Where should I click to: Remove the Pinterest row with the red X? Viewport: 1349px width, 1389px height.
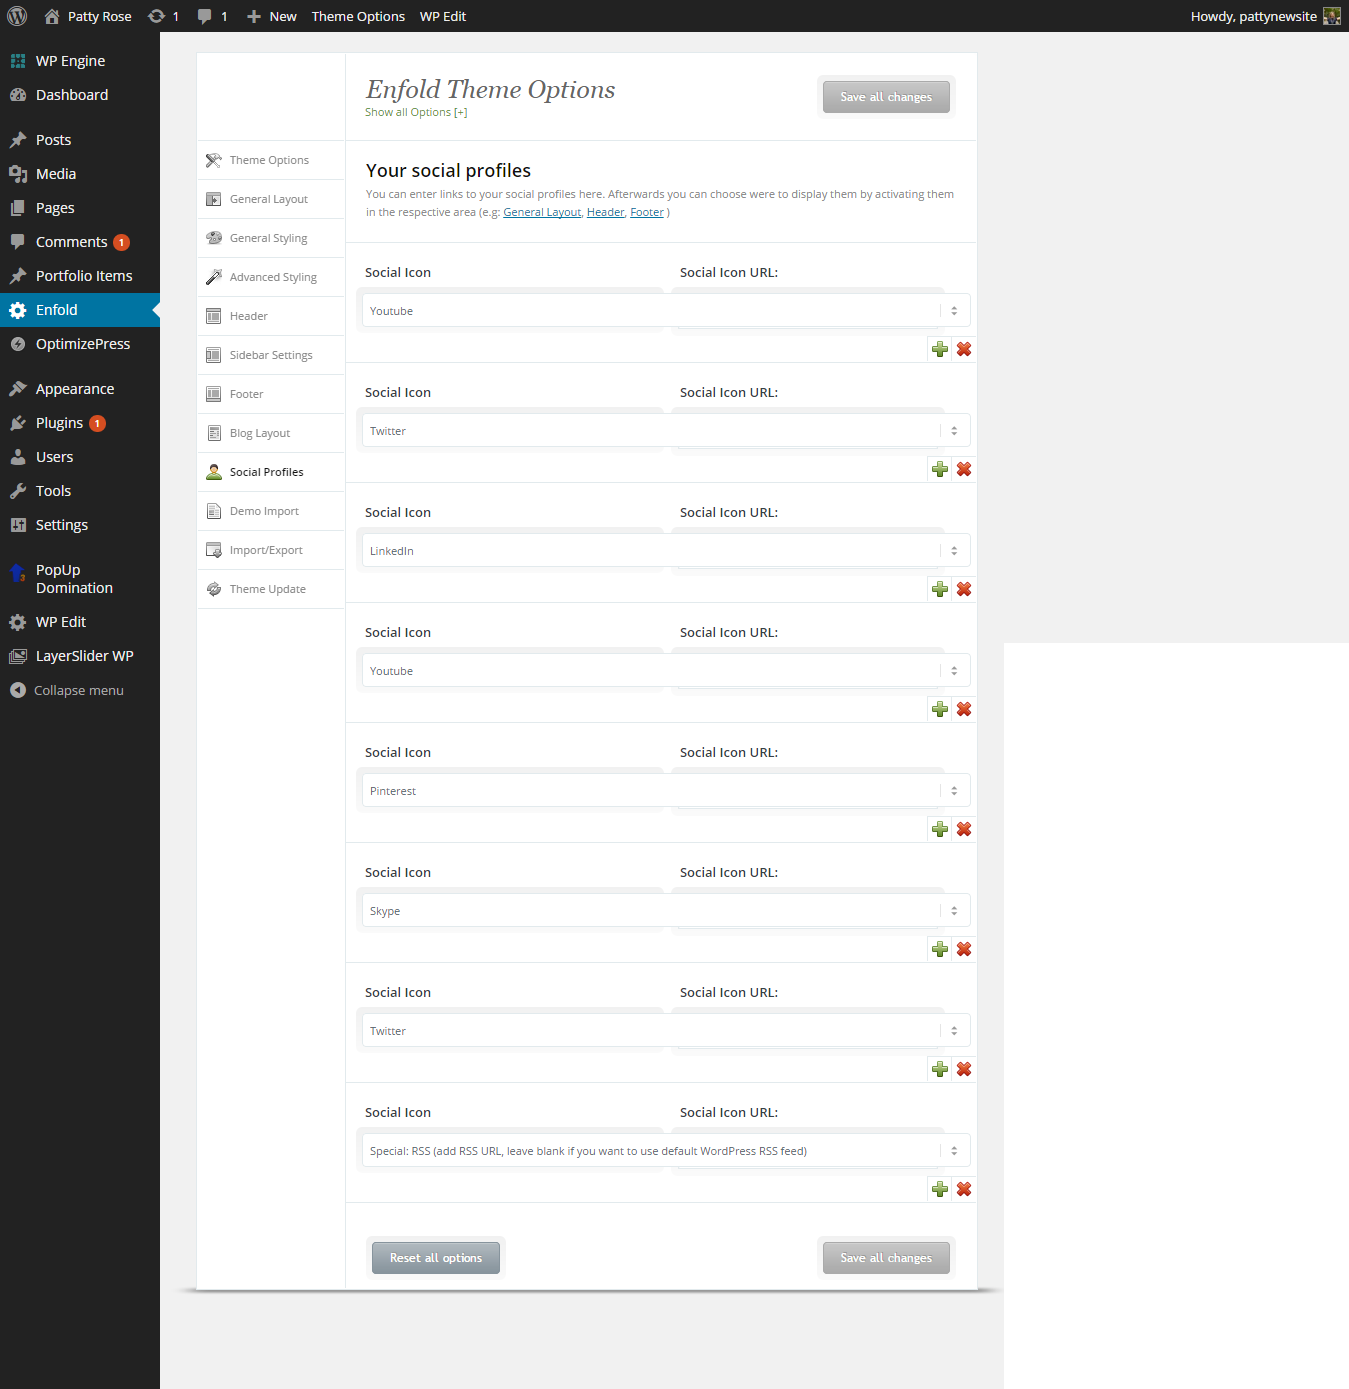[x=964, y=829]
